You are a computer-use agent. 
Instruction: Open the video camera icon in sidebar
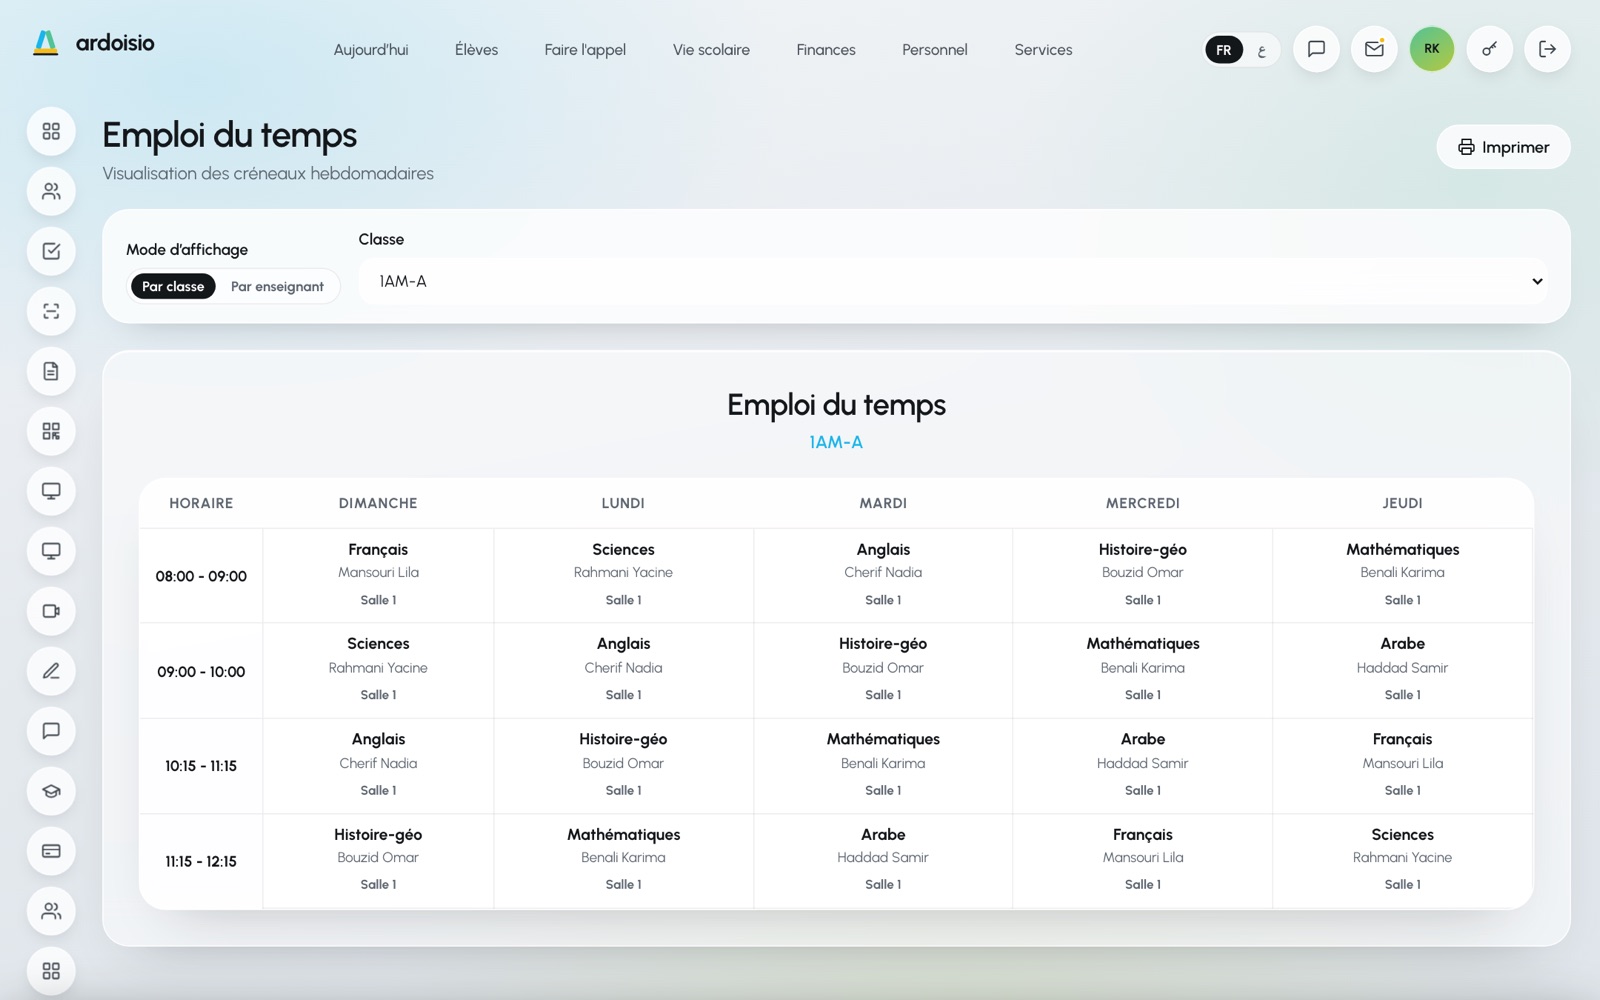click(51, 611)
